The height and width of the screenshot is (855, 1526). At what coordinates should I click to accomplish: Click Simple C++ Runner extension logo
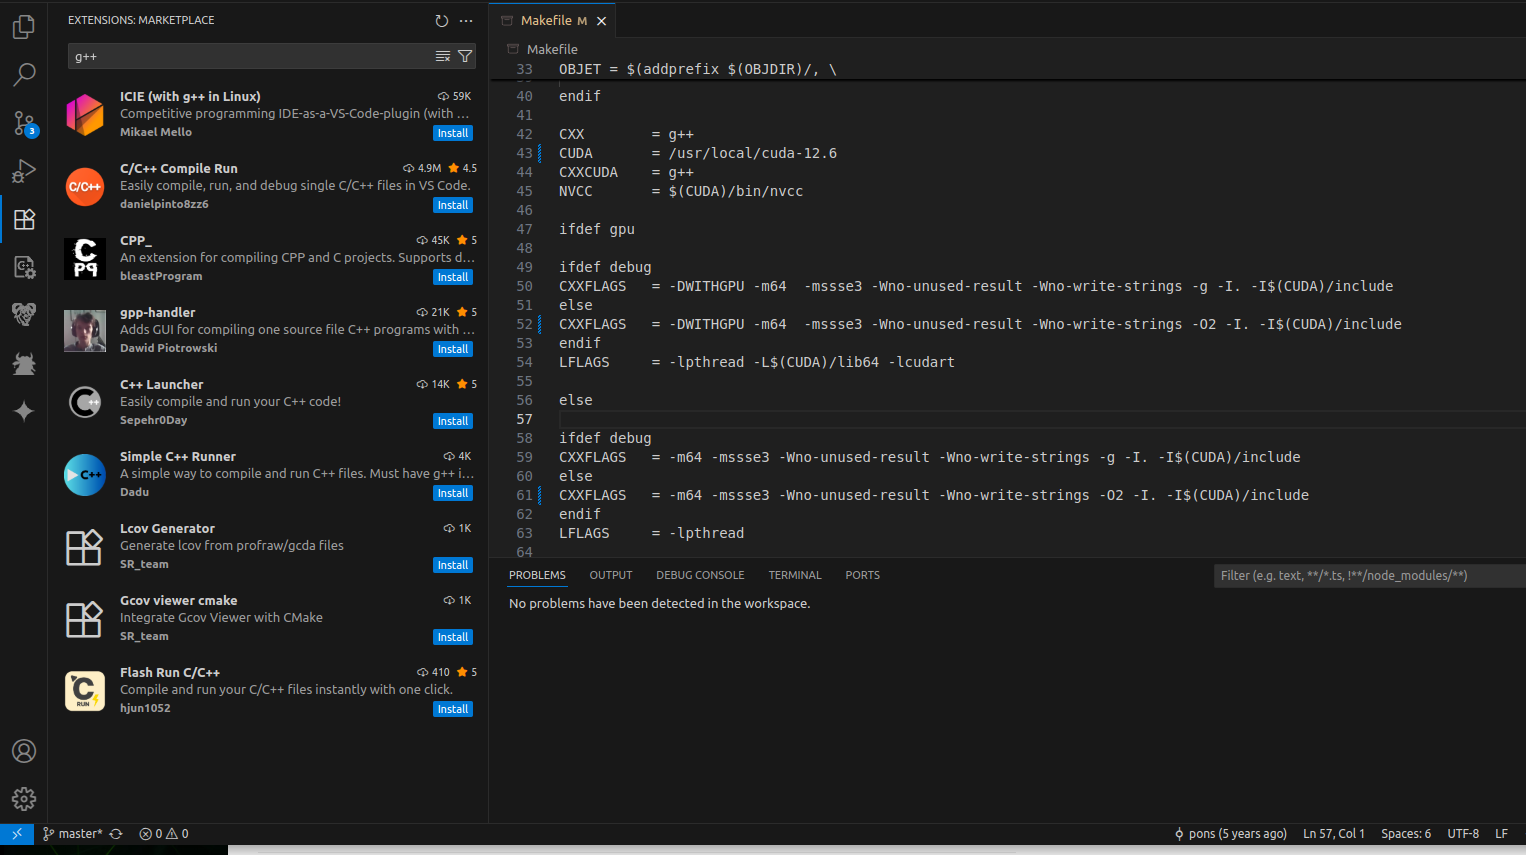[85, 474]
